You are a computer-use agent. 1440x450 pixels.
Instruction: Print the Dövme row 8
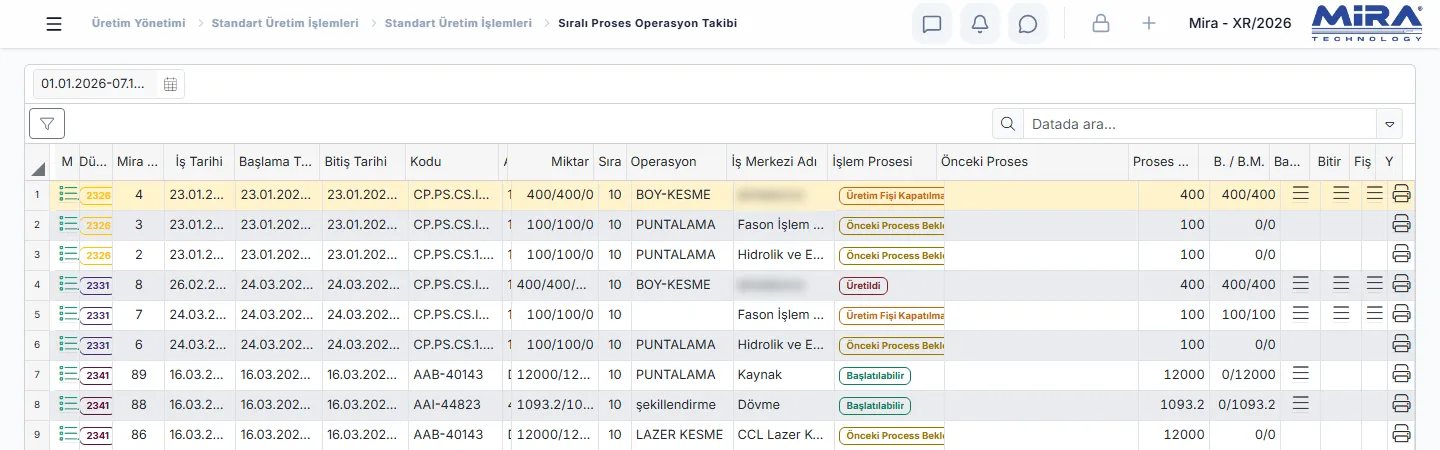(1401, 404)
